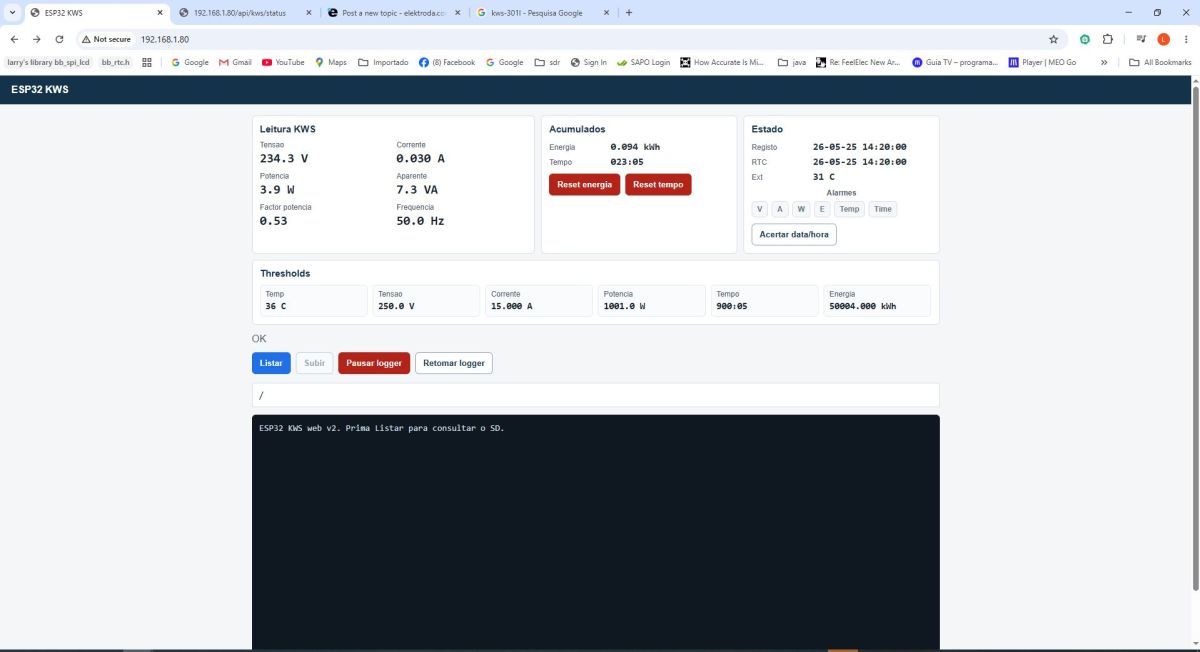Open the media control toolbar icon
This screenshot has height=652, width=1200.
coord(1141,39)
